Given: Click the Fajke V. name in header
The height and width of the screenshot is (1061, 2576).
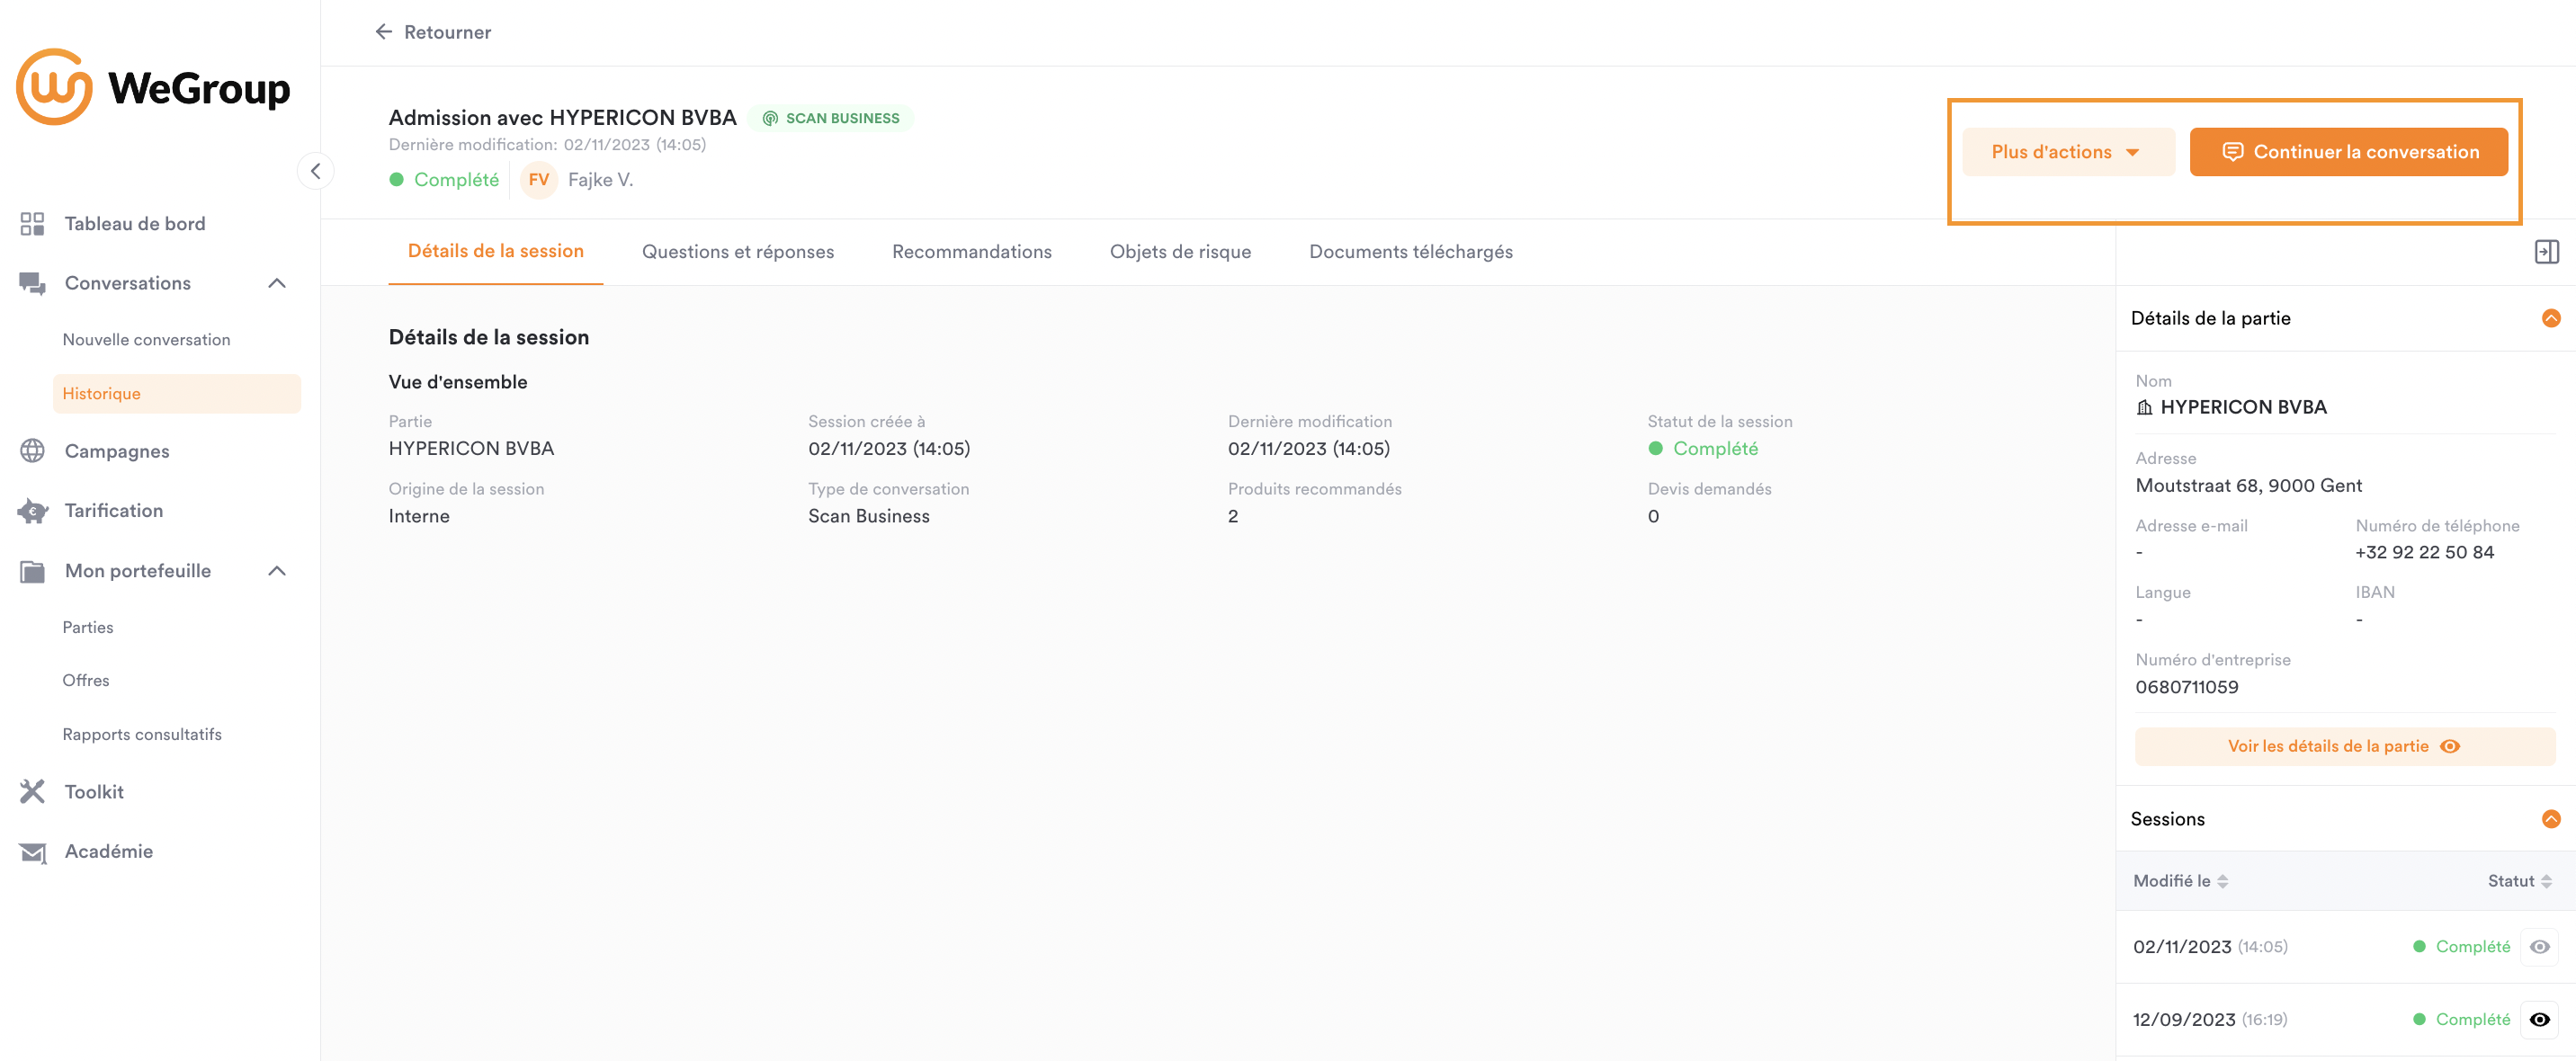Looking at the screenshot, I should [x=600, y=180].
